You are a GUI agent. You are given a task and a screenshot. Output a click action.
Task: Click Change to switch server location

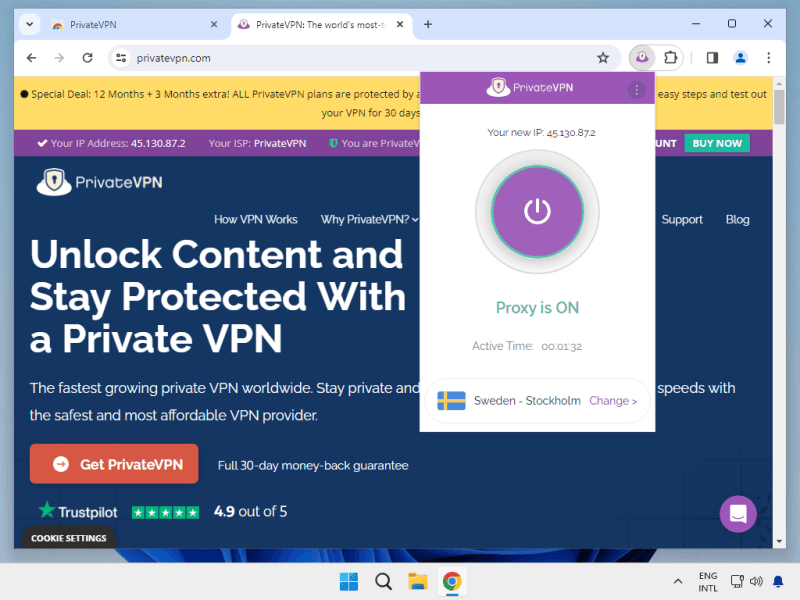[612, 401]
